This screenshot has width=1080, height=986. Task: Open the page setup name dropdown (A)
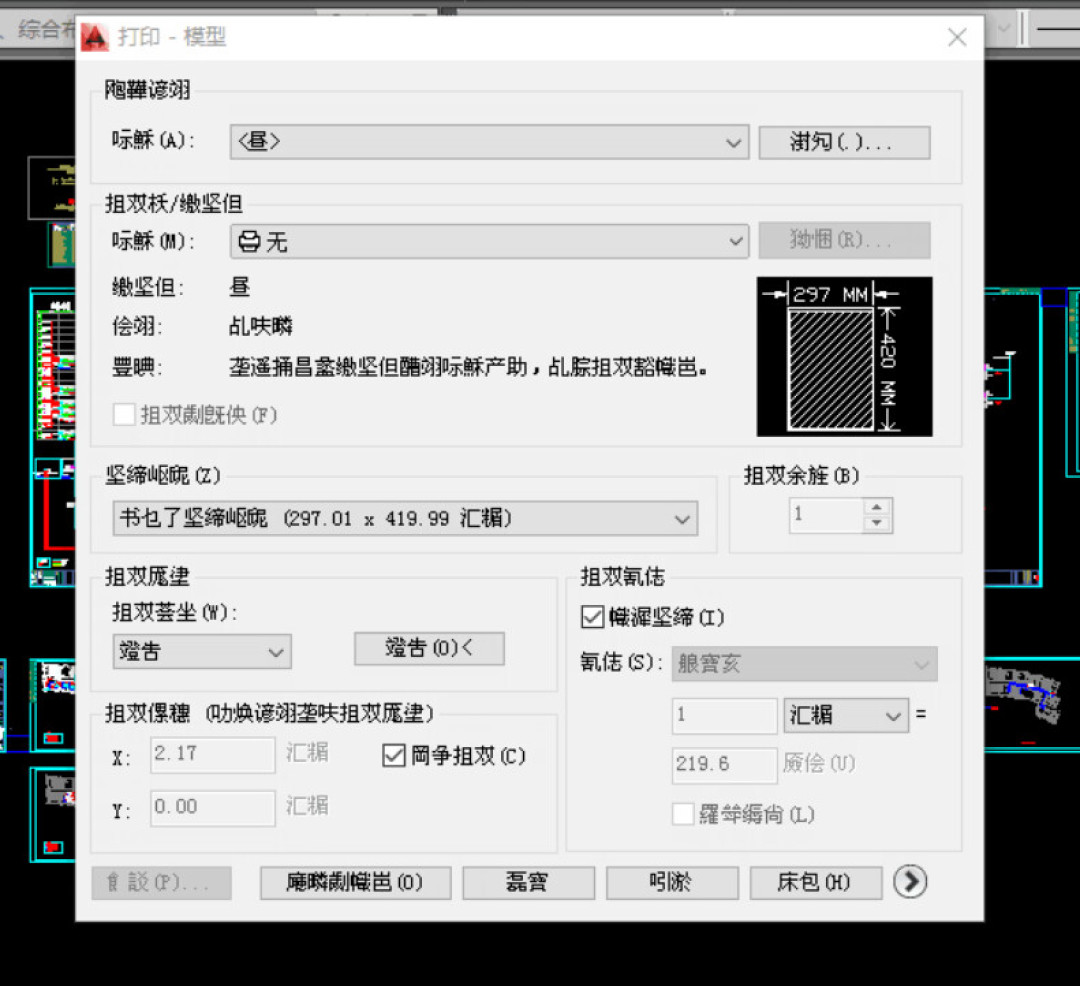(490, 142)
